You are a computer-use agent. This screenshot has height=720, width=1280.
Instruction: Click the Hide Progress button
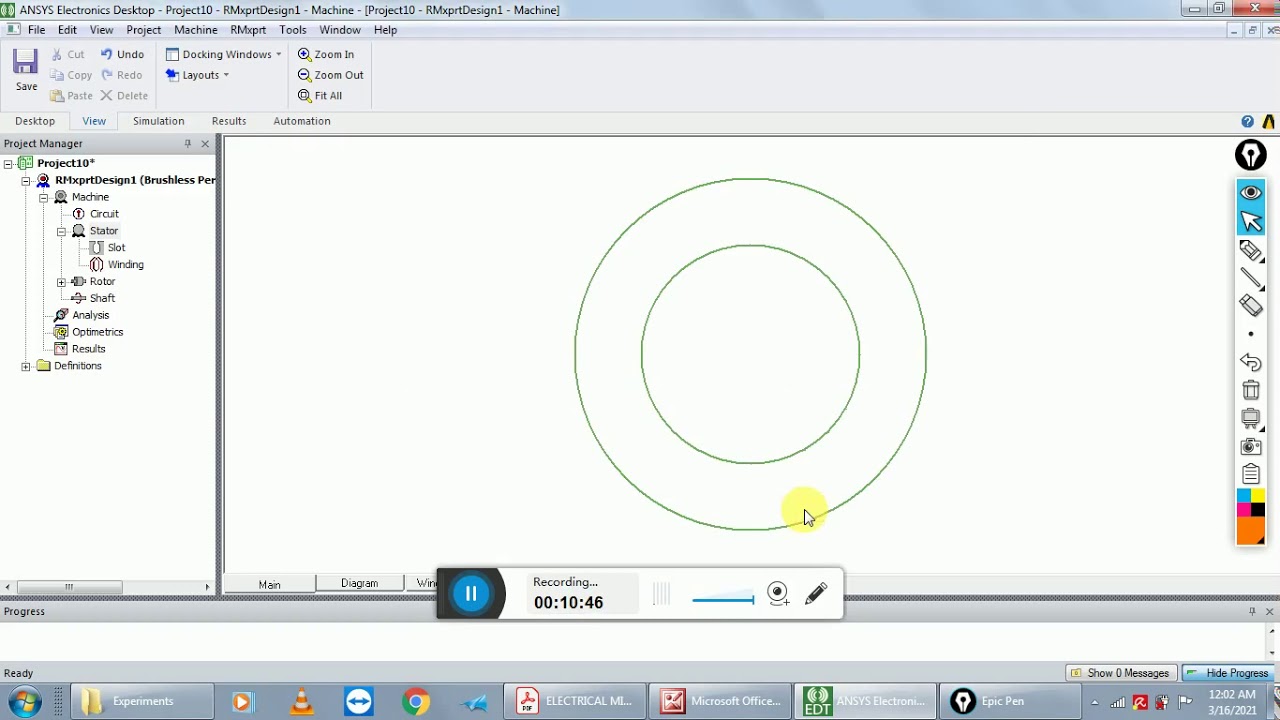(1229, 673)
